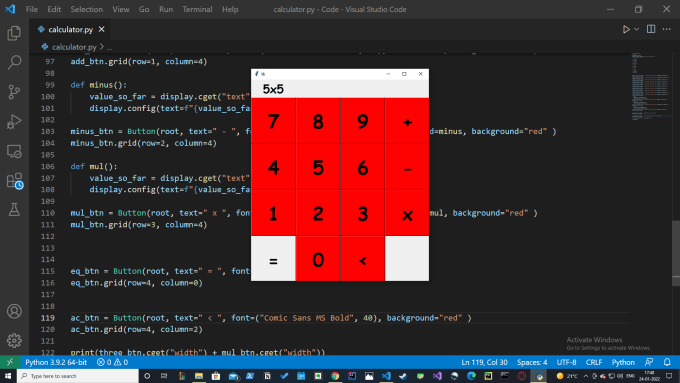Open the Edit menu
680x383 pixels.
coord(54,9)
